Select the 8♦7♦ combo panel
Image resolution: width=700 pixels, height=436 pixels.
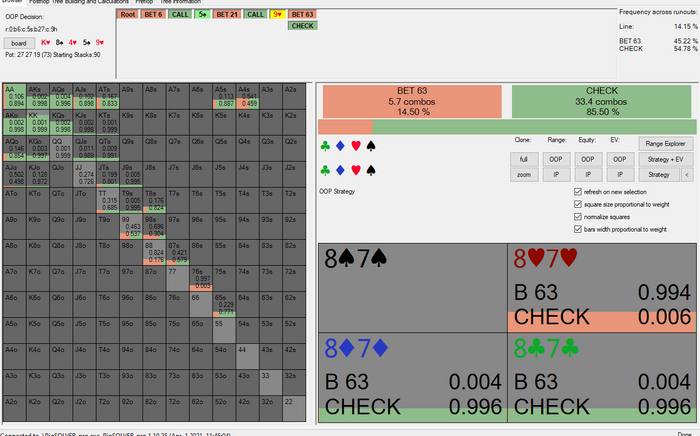point(413,378)
